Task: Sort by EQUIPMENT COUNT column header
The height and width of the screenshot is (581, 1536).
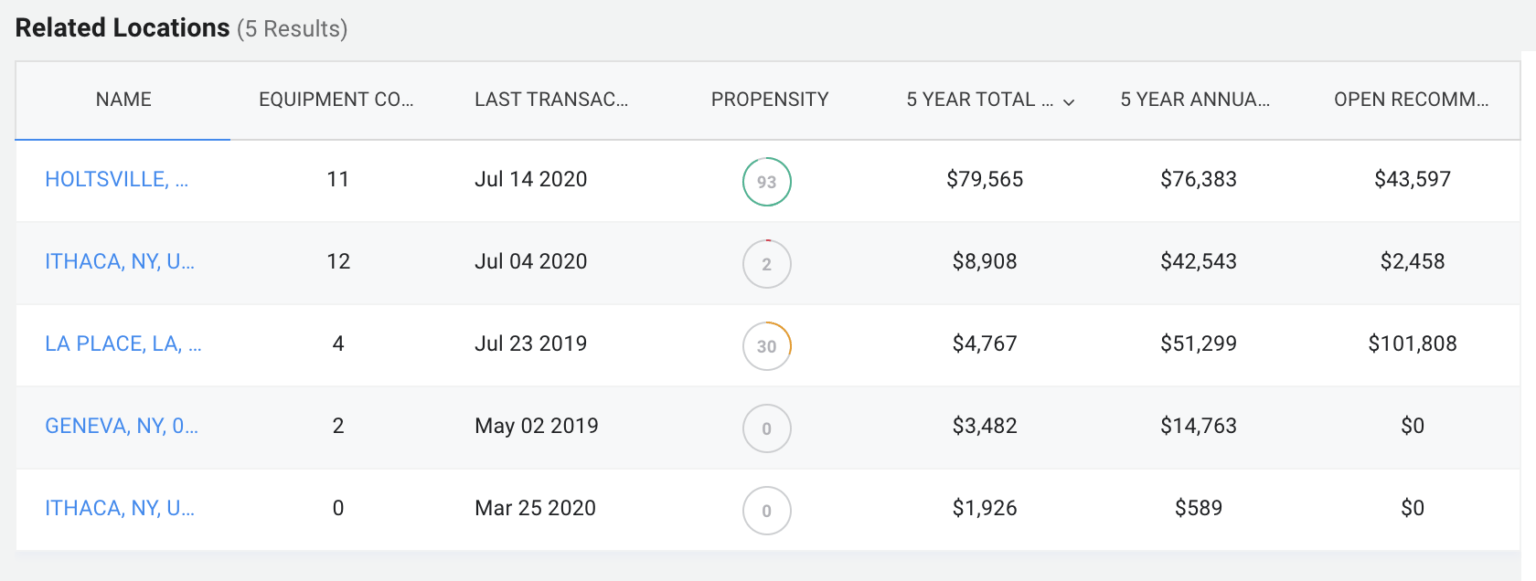Action: [337, 99]
